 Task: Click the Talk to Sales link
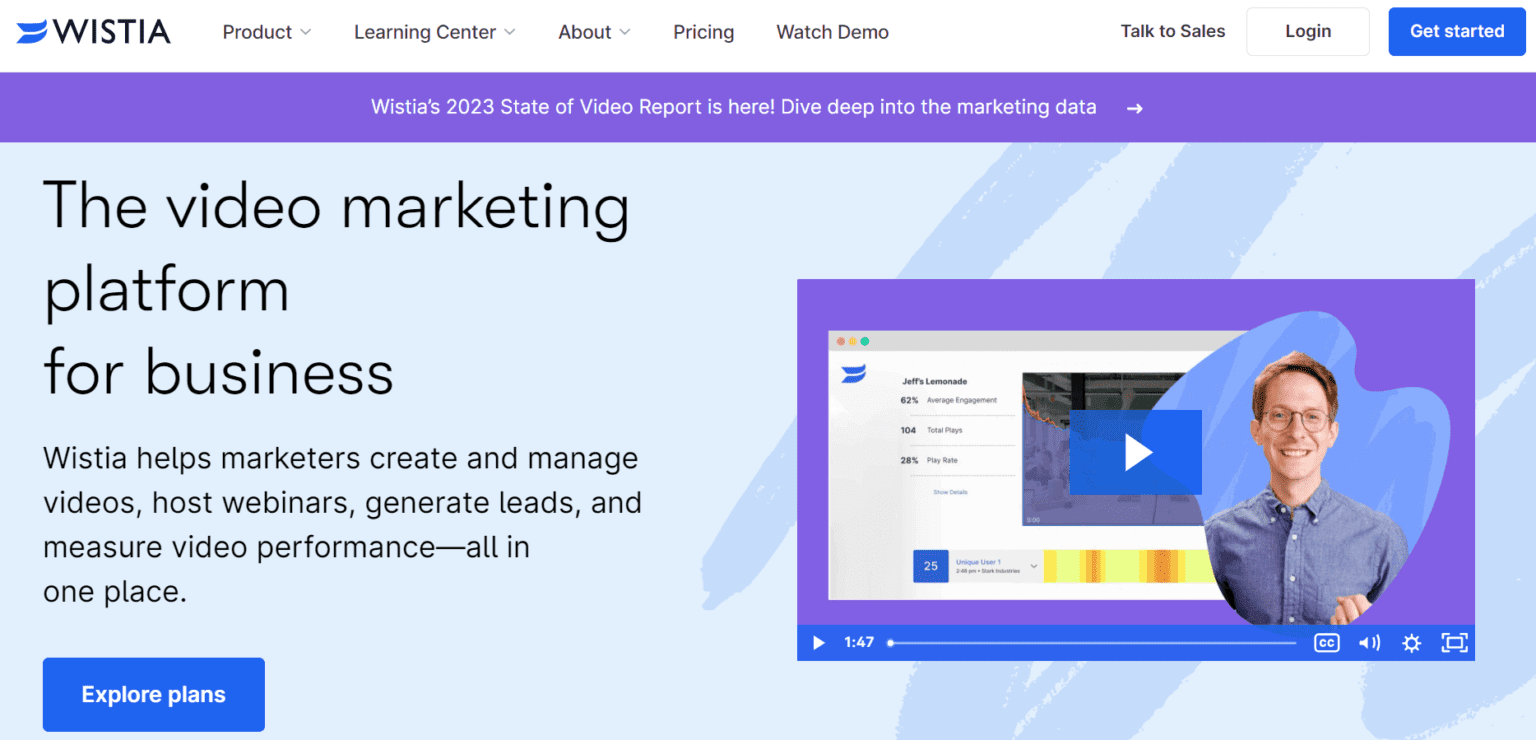coord(1172,31)
